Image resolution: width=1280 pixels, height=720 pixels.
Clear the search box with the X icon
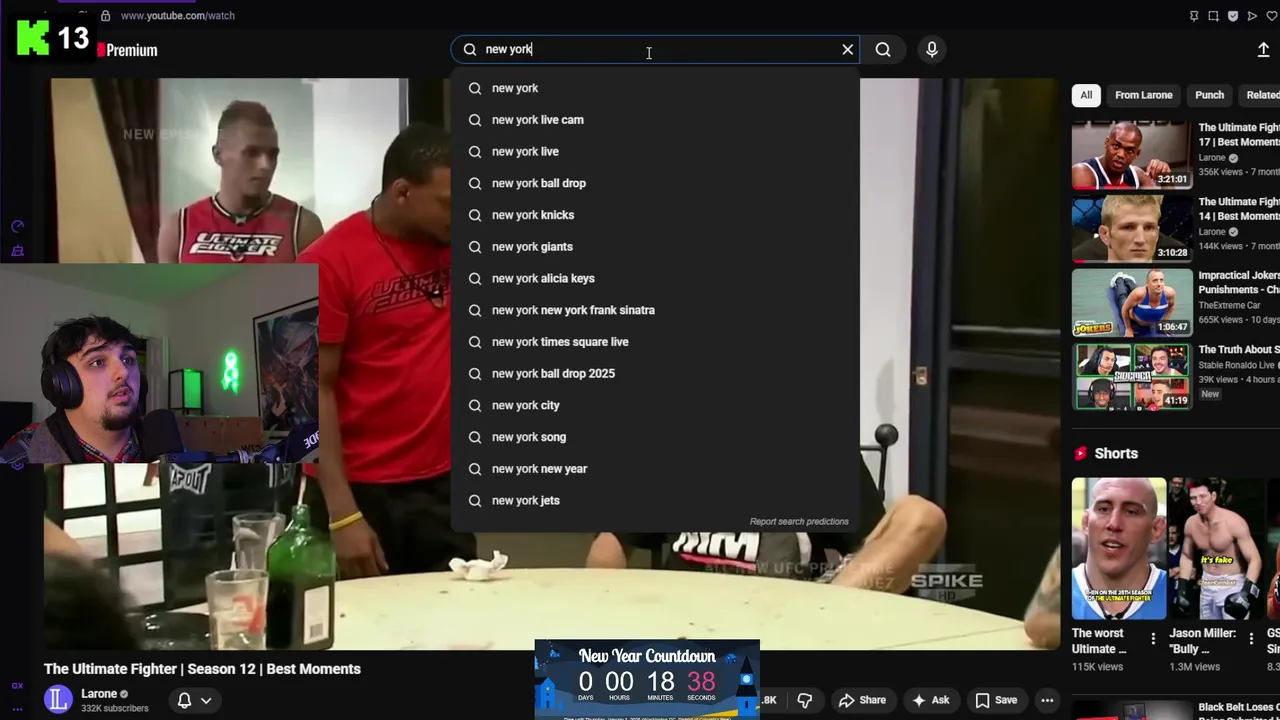[x=847, y=49]
